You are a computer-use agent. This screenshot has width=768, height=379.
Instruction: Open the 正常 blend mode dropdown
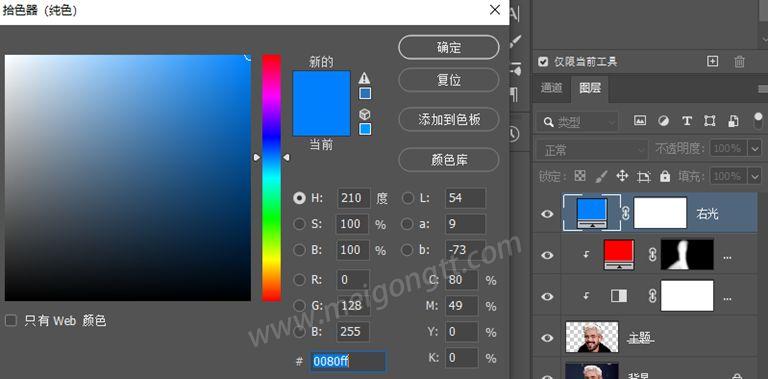(x=592, y=150)
